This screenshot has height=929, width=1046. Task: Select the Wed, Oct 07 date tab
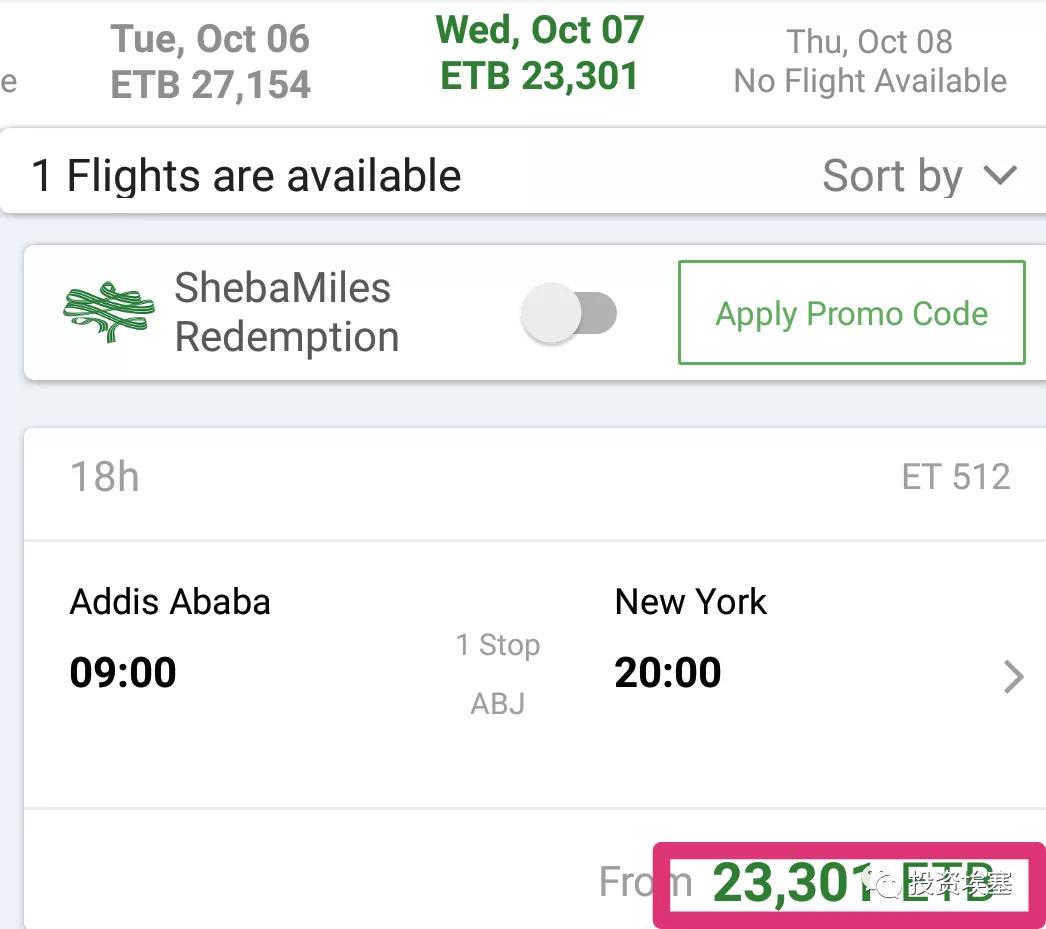539,54
